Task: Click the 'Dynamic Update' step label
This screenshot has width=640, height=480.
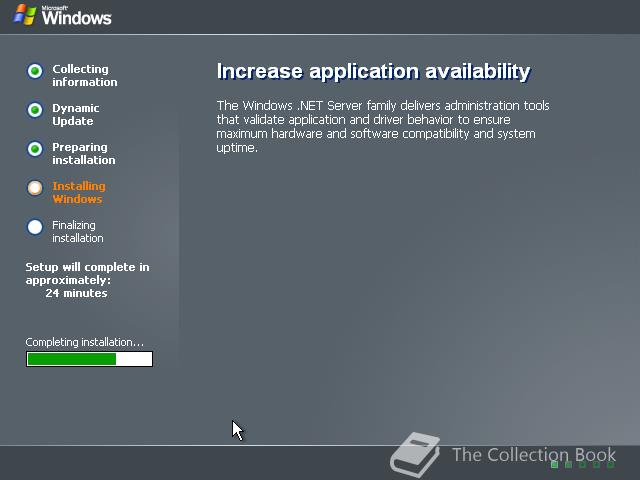Action: click(76, 115)
